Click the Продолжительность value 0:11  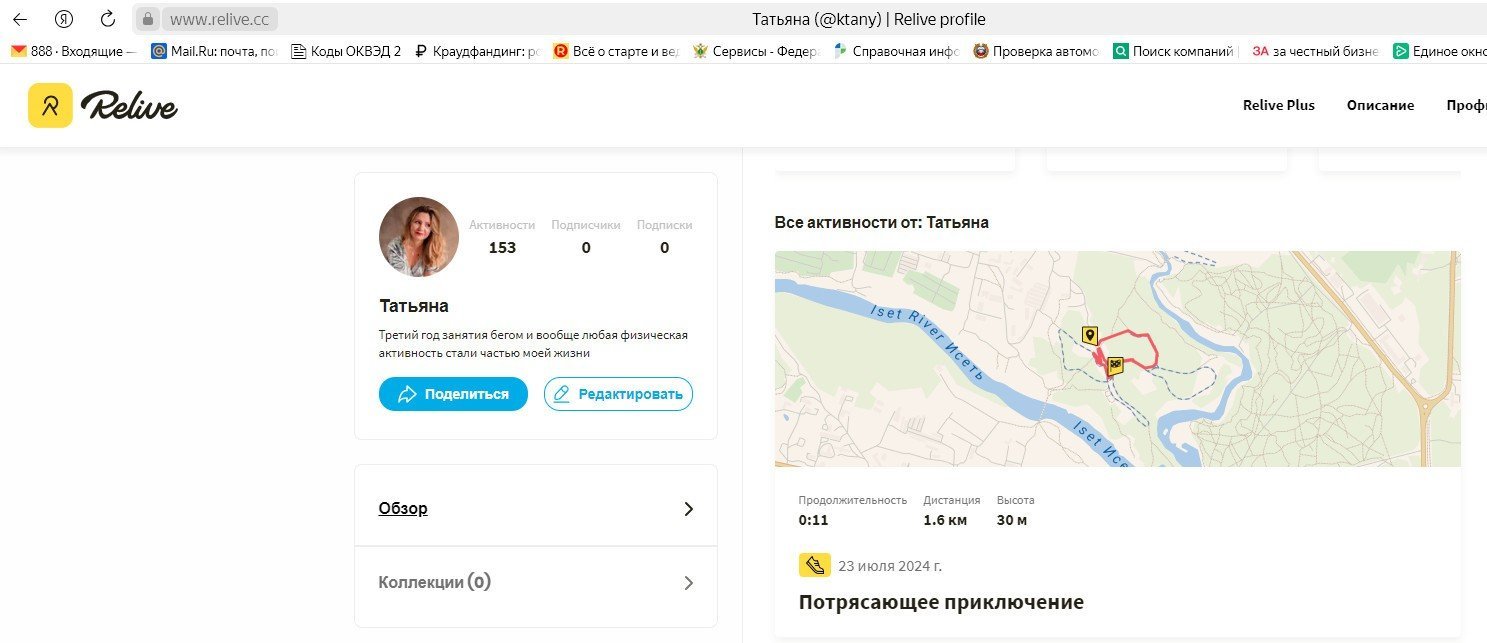(813, 520)
